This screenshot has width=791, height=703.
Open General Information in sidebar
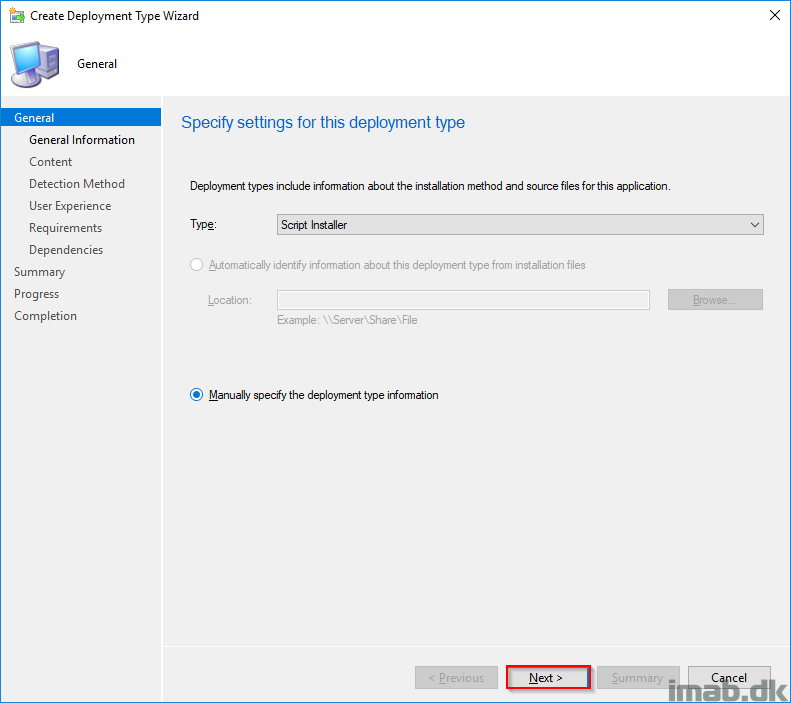tap(82, 140)
